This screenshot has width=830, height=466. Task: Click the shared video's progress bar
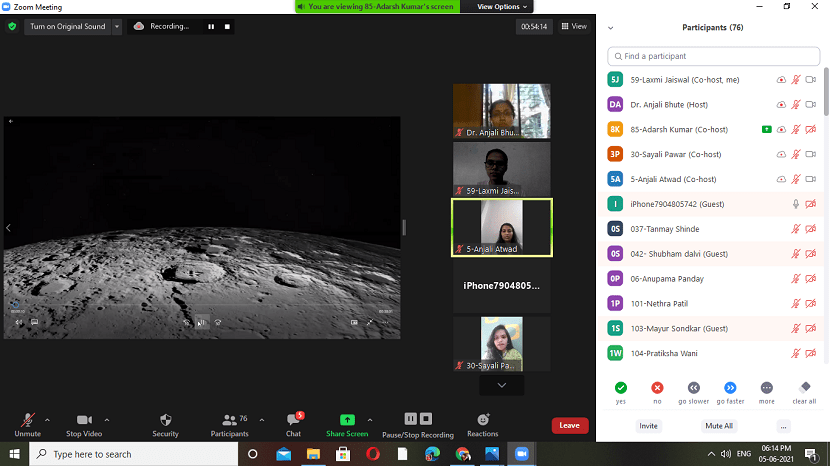200,305
